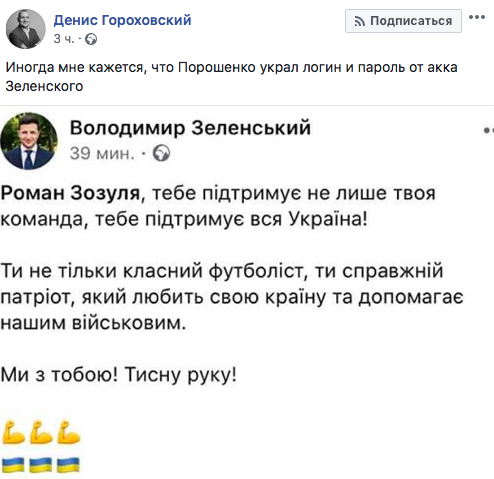Open the 3 ч. post timestamp
This screenshot has height=479, width=494.
pyautogui.click(x=64, y=39)
